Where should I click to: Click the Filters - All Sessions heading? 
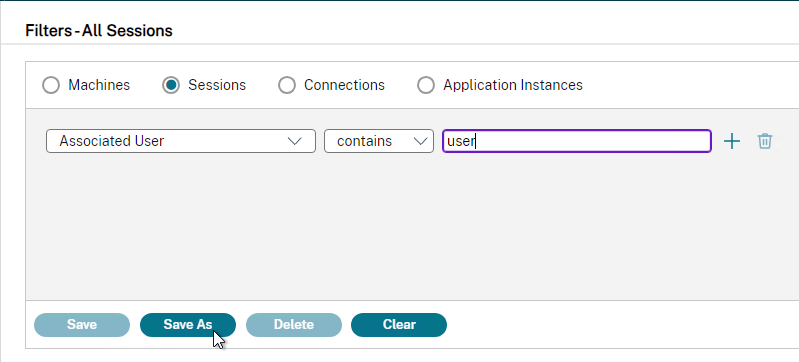[99, 31]
